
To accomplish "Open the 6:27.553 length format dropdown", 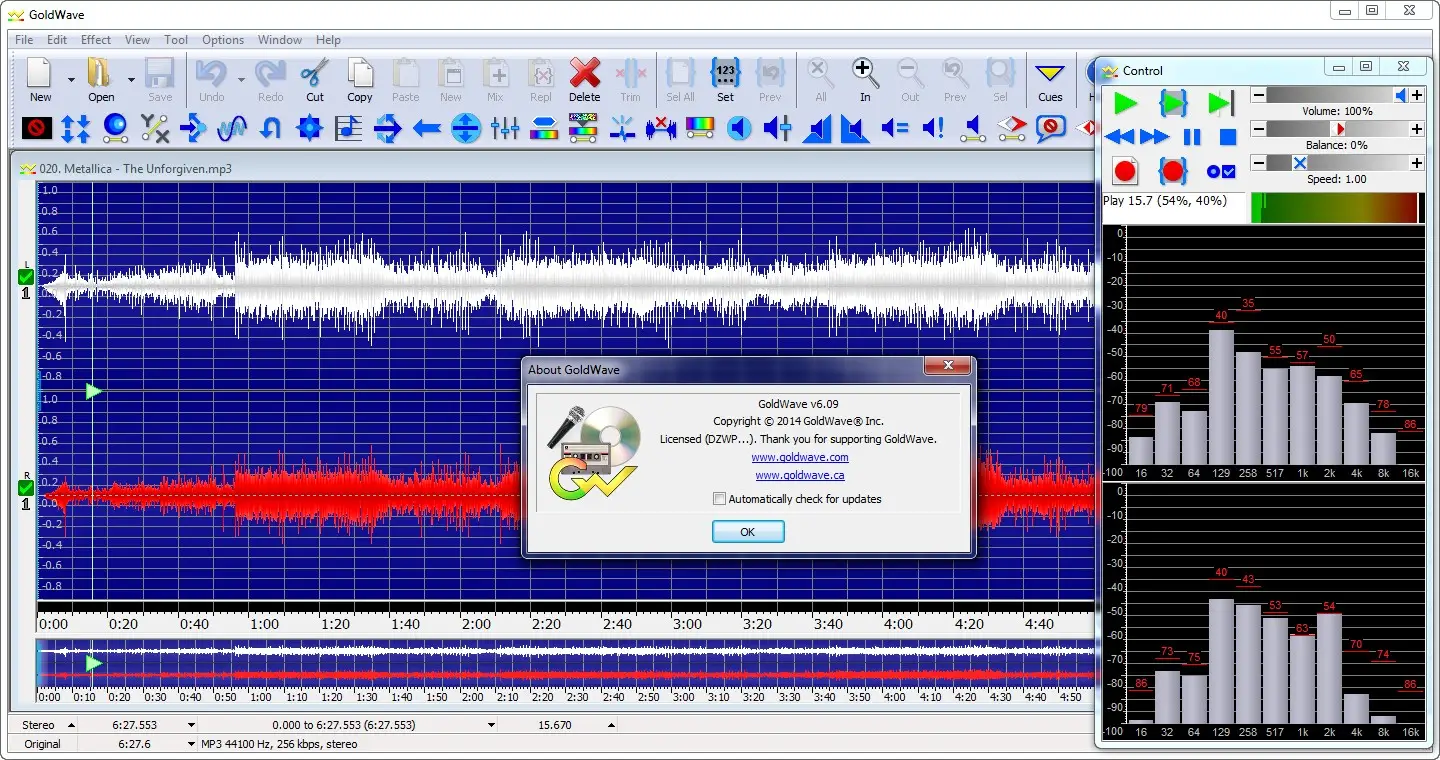I will (191, 725).
